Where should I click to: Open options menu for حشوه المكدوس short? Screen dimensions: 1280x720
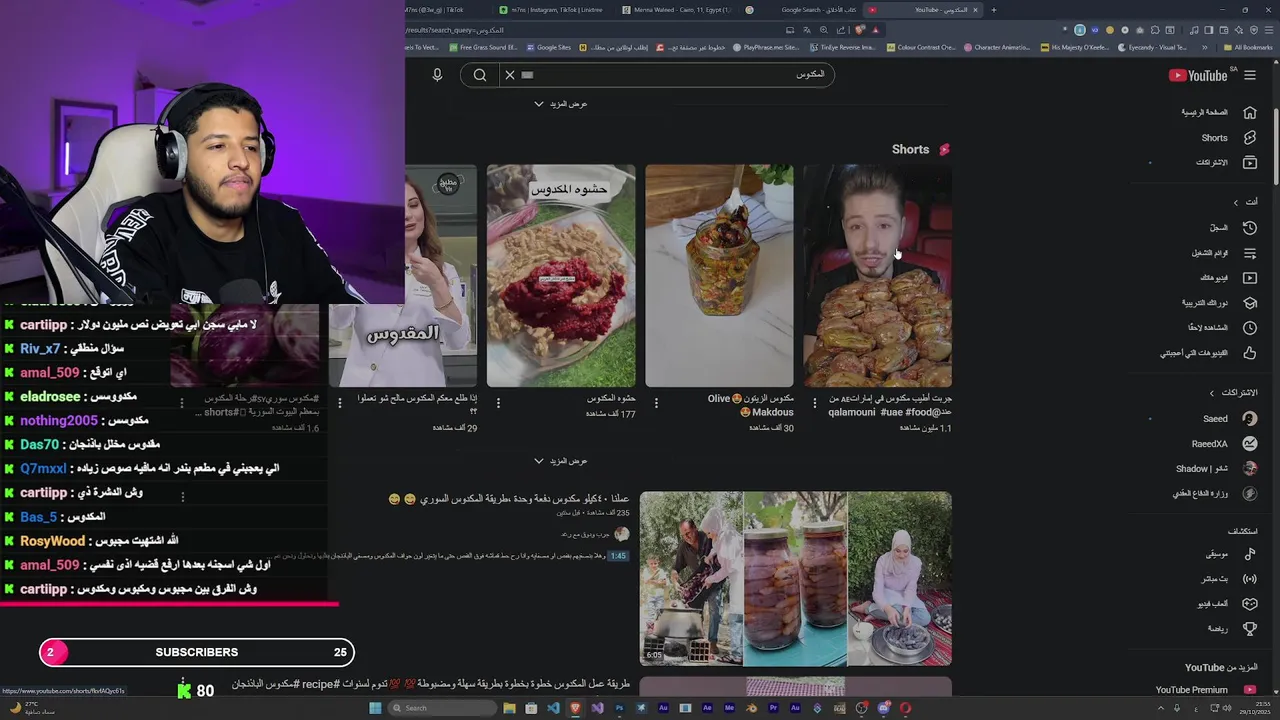click(x=498, y=402)
